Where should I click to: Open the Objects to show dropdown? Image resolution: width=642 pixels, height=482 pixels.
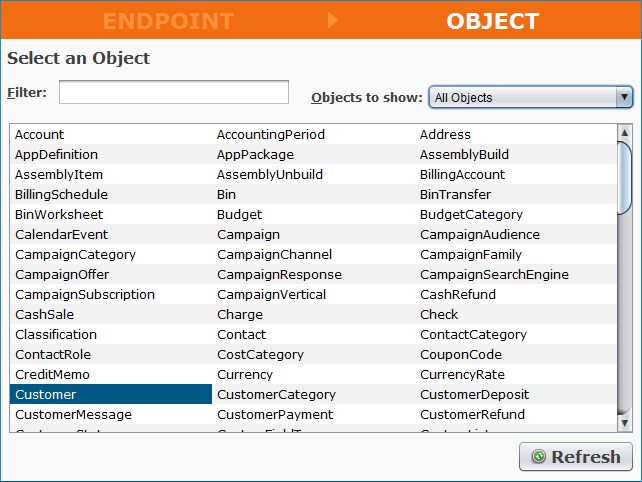click(530, 97)
